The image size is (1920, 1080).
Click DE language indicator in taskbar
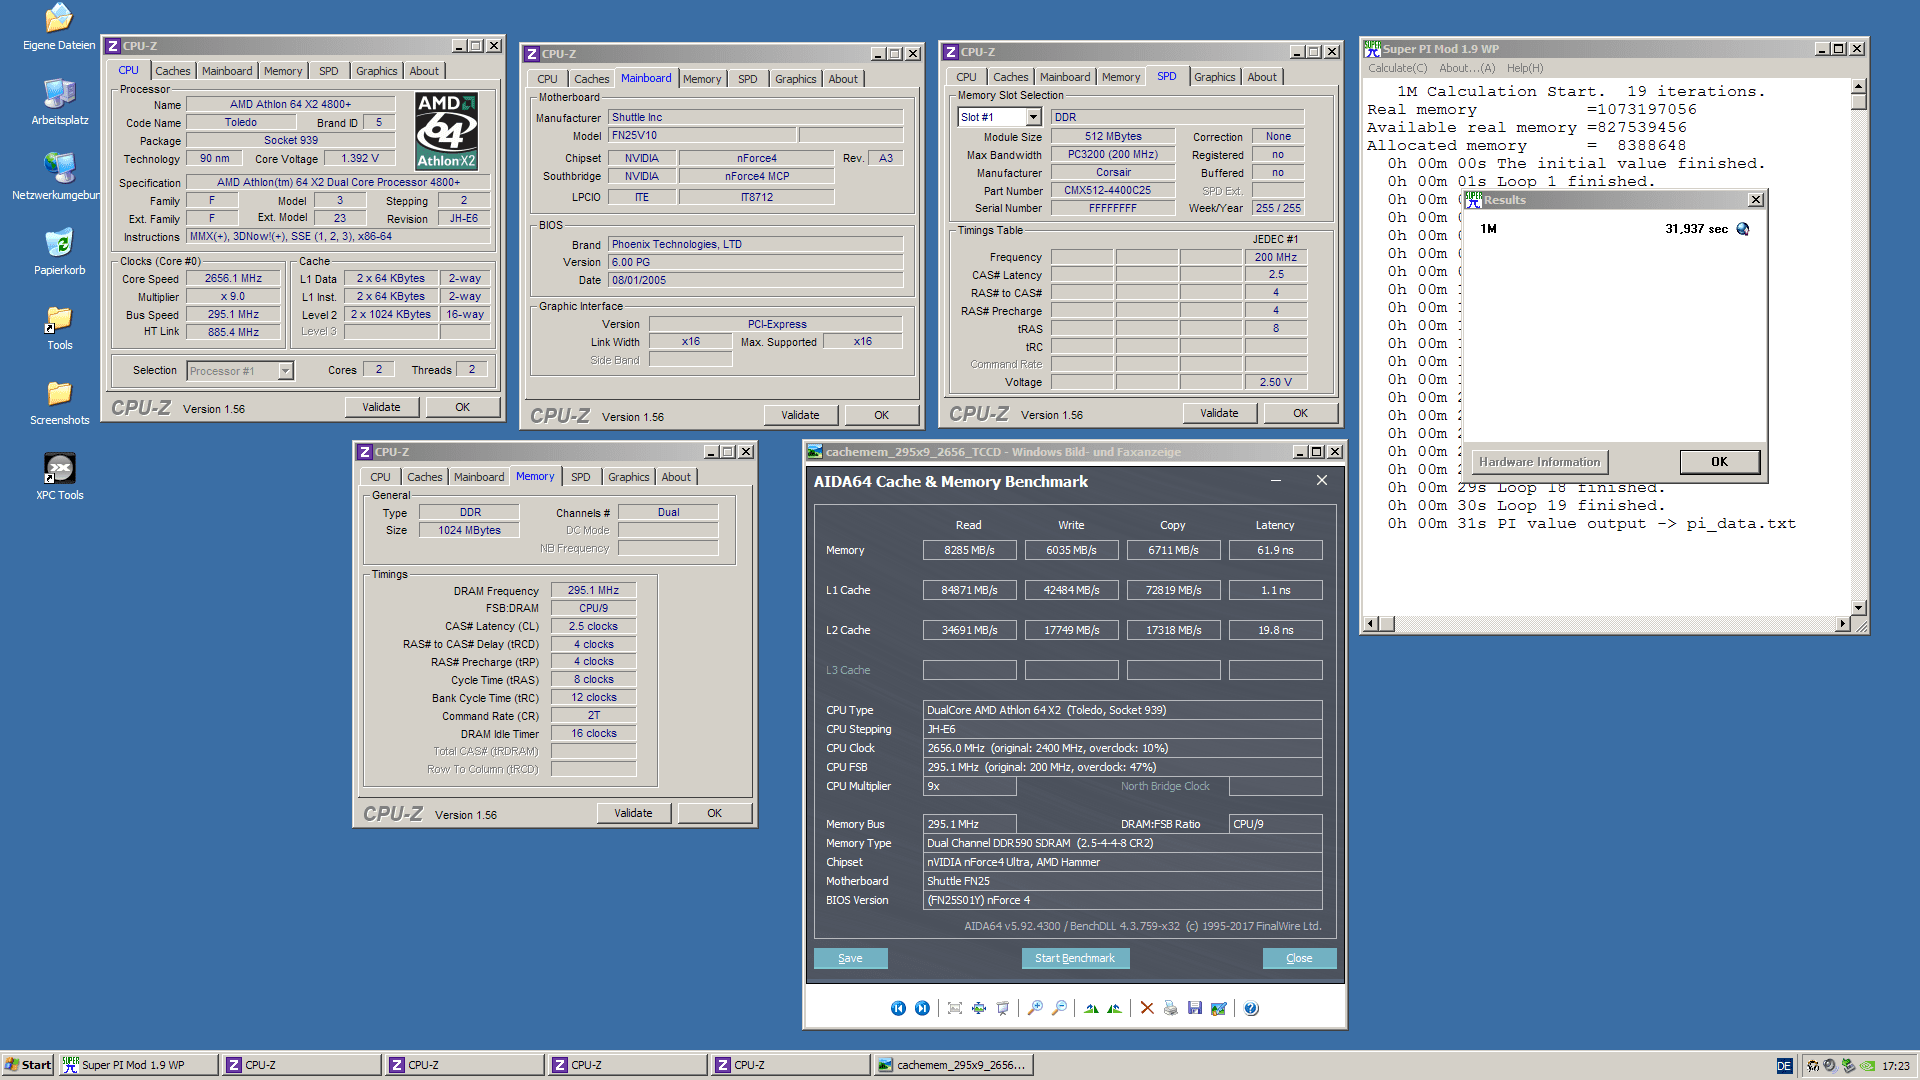(1784, 1066)
